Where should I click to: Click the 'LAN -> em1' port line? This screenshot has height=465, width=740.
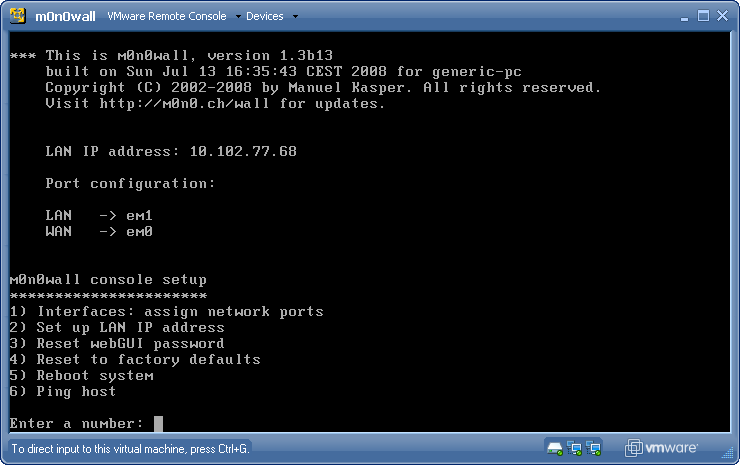99,216
